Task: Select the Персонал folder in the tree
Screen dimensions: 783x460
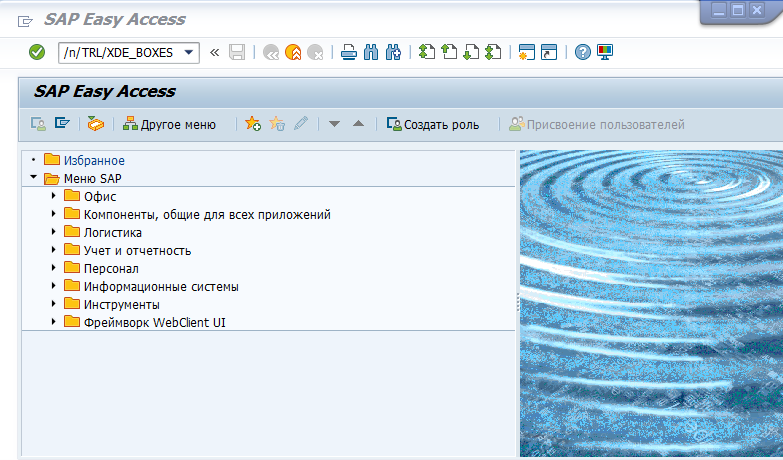Action: tap(111, 269)
